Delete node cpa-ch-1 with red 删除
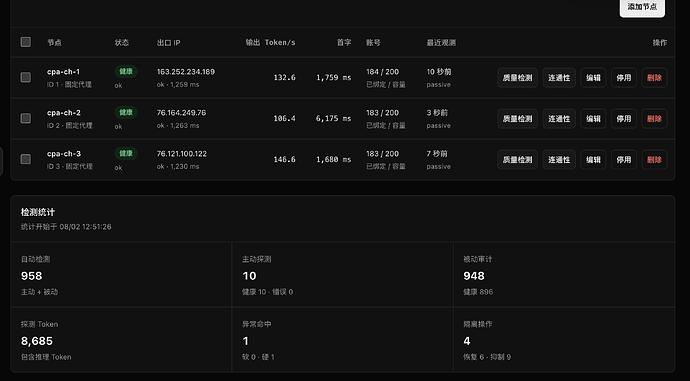Viewport: 690px width, 381px height. click(x=654, y=78)
